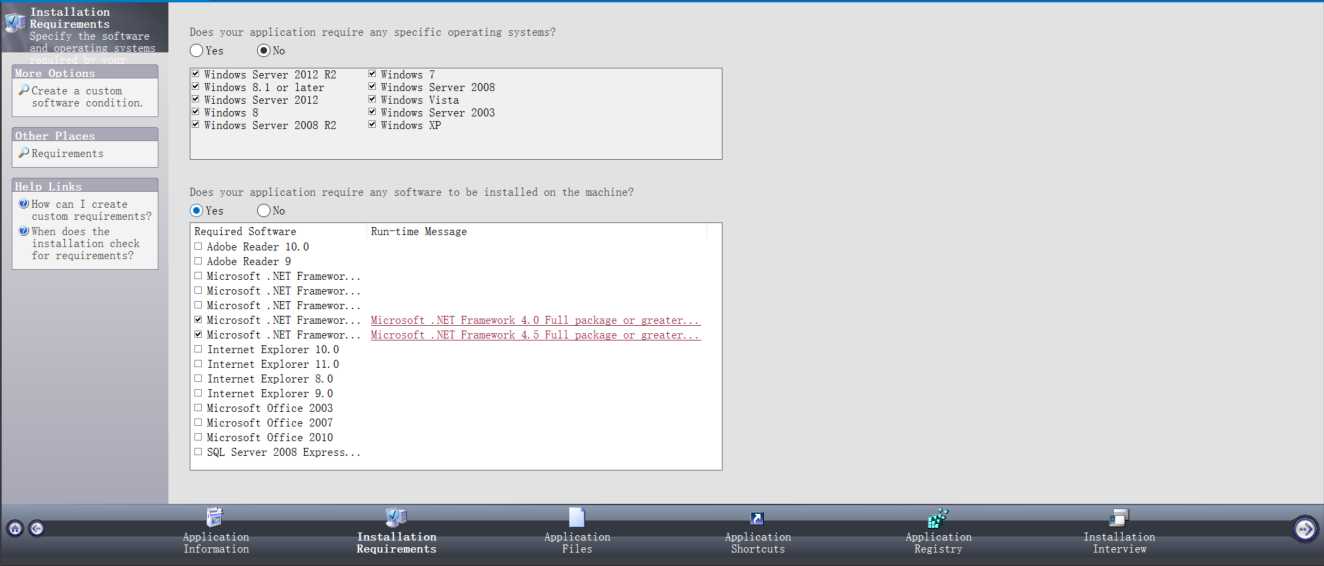Check Adobe Reader 9 requirement
This screenshot has width=1324, height=566.
(198, 261)
